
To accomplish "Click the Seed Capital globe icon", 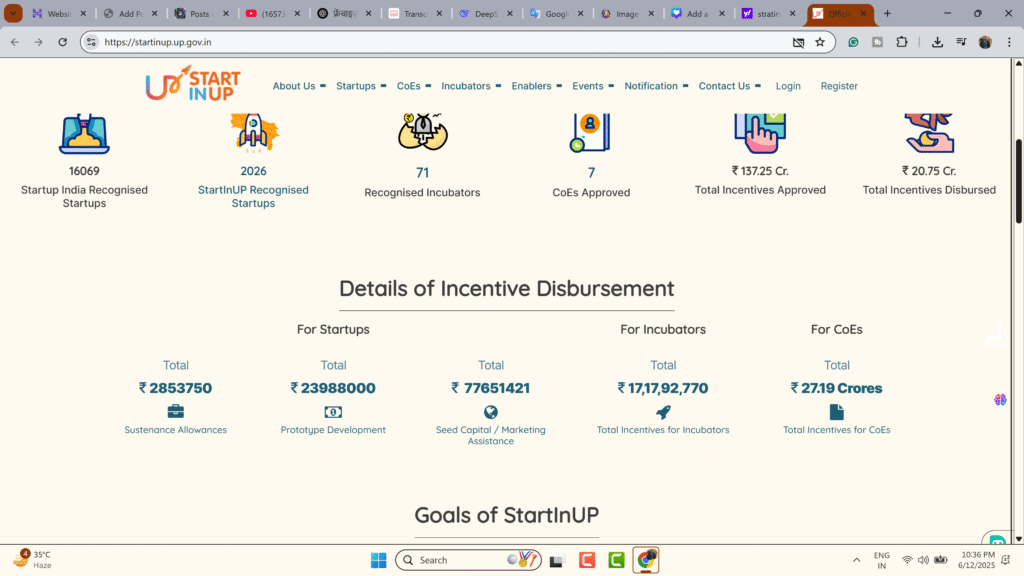I will (x=490, y=412).
